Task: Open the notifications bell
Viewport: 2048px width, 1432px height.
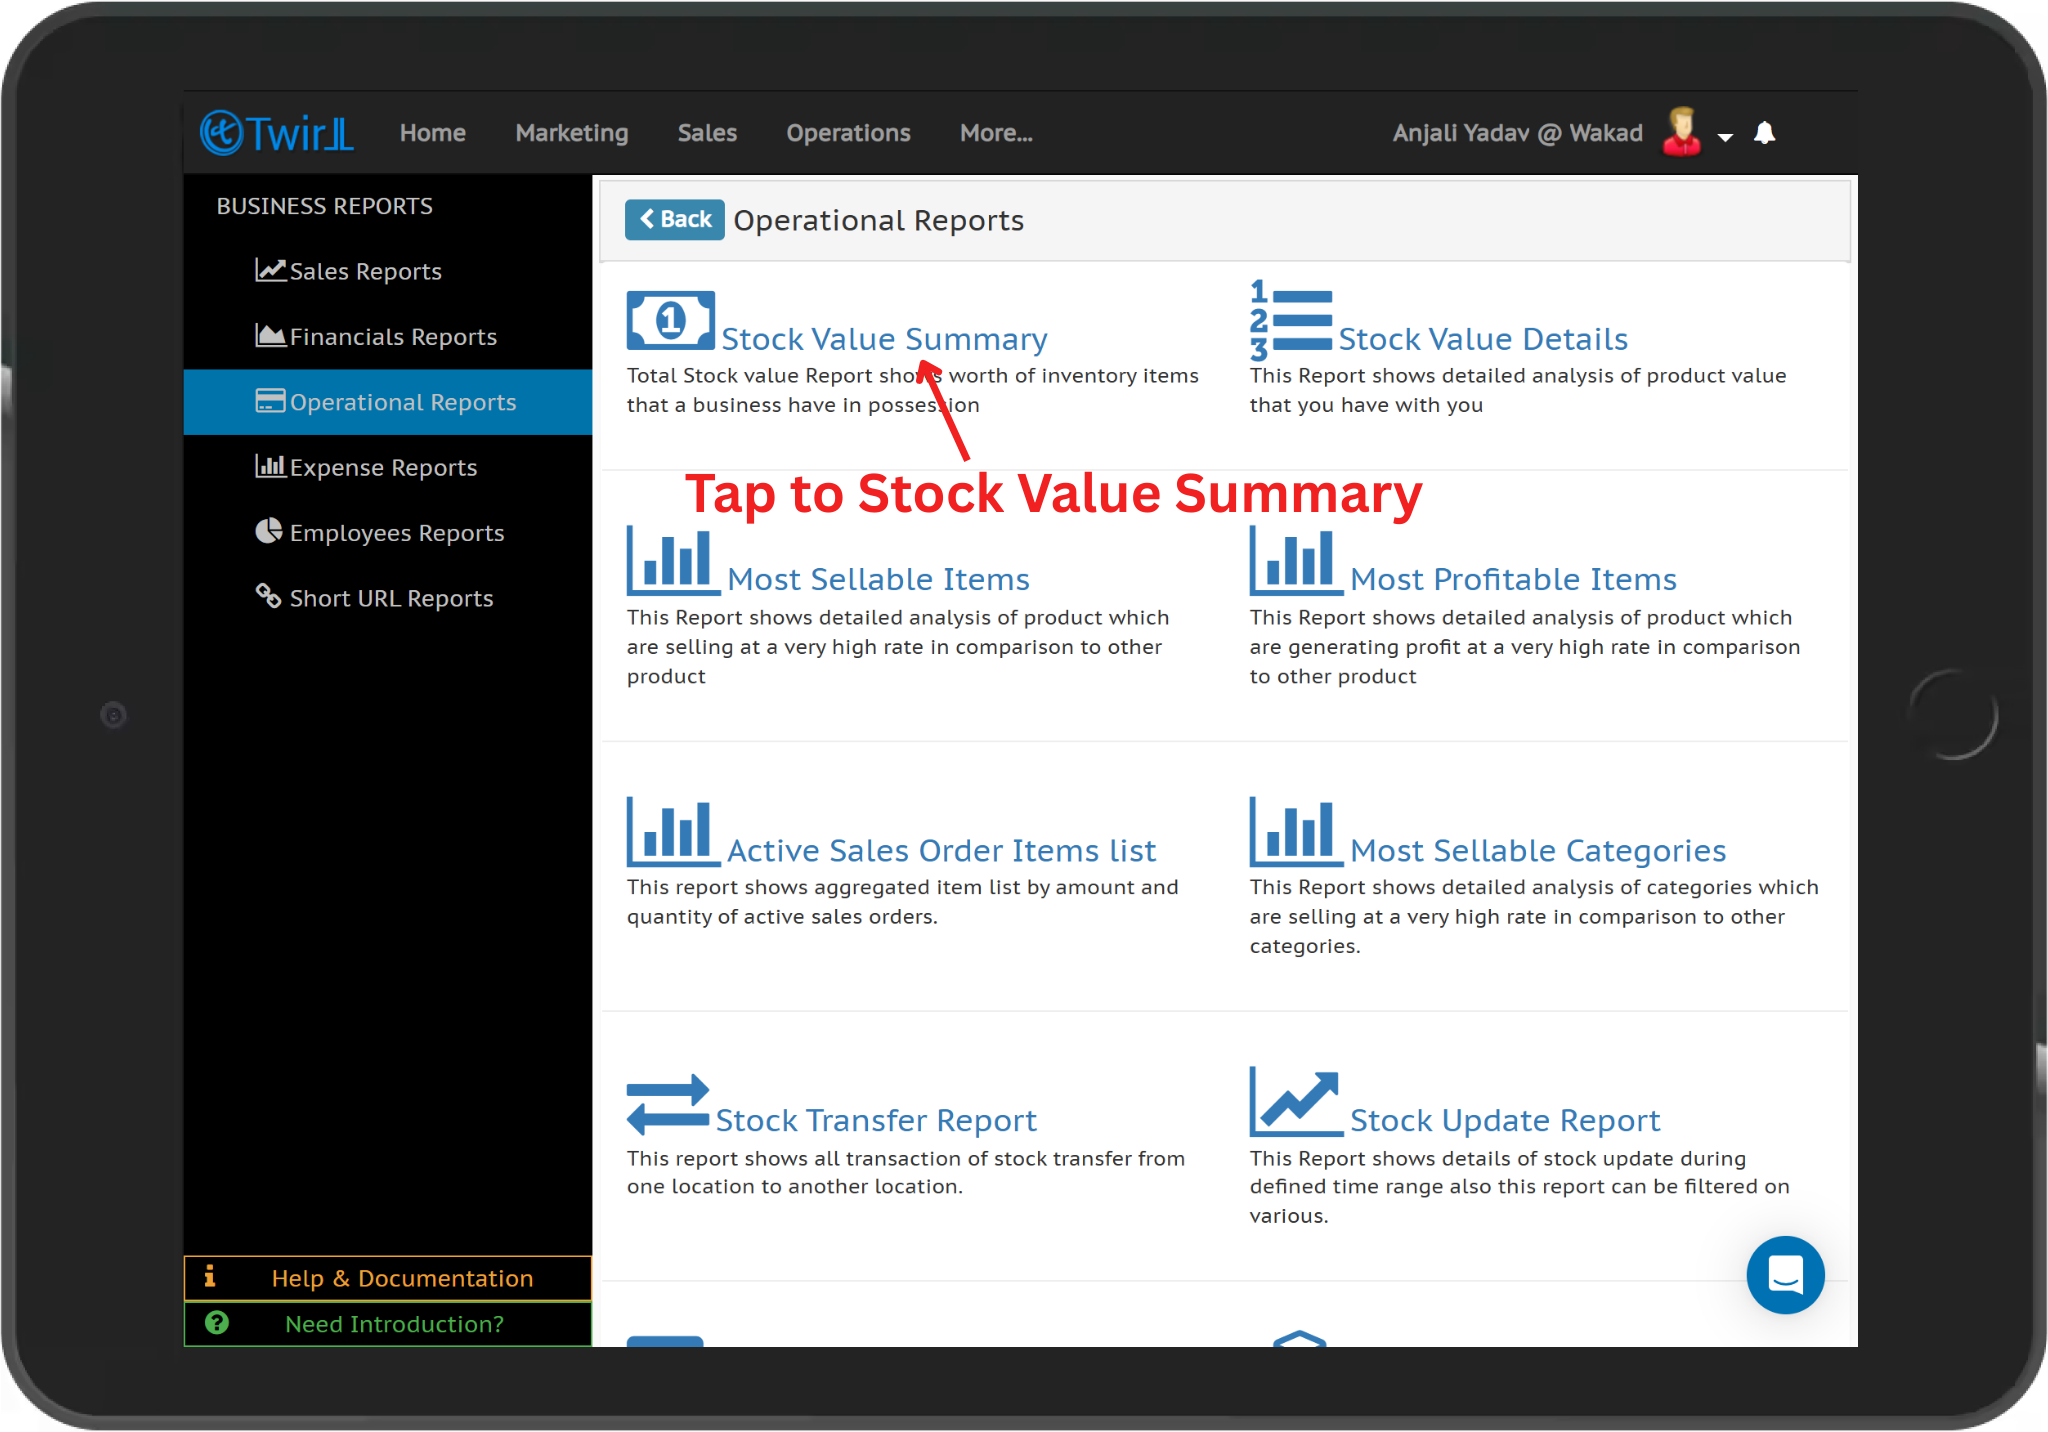Action: click(1764, 133)
